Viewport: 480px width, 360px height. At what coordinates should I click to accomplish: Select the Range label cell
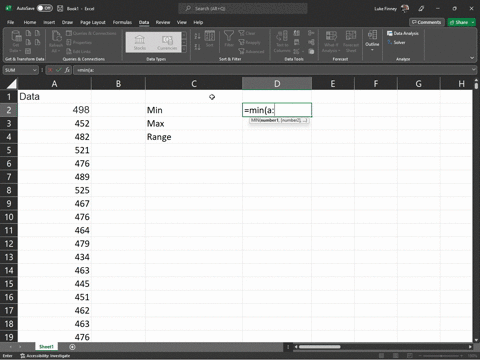[194, 137]
